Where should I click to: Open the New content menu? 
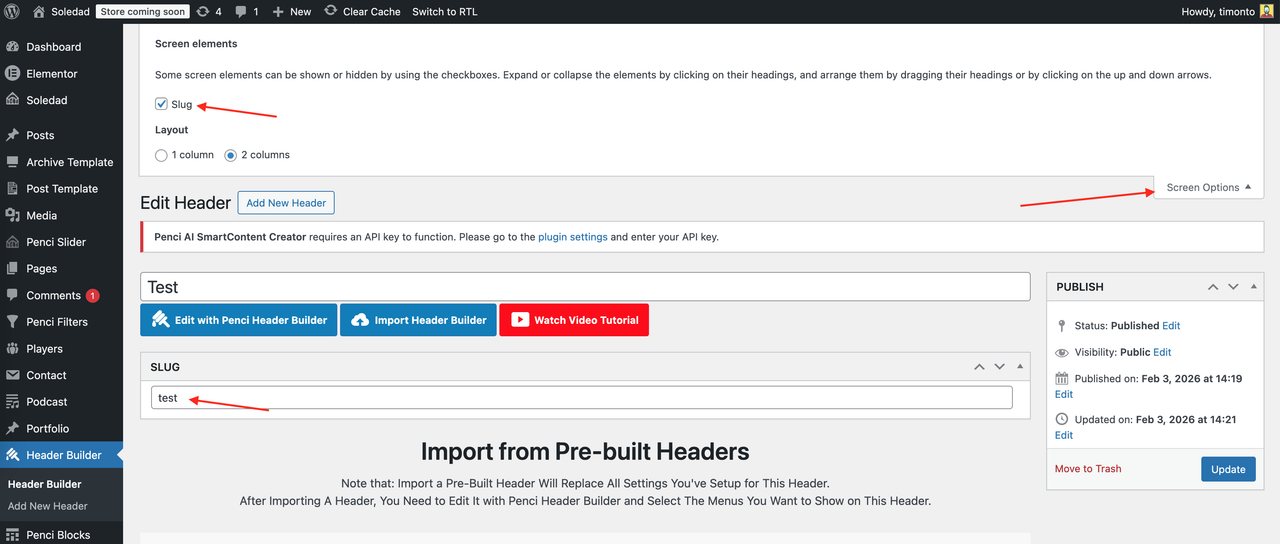click(292, 11)
